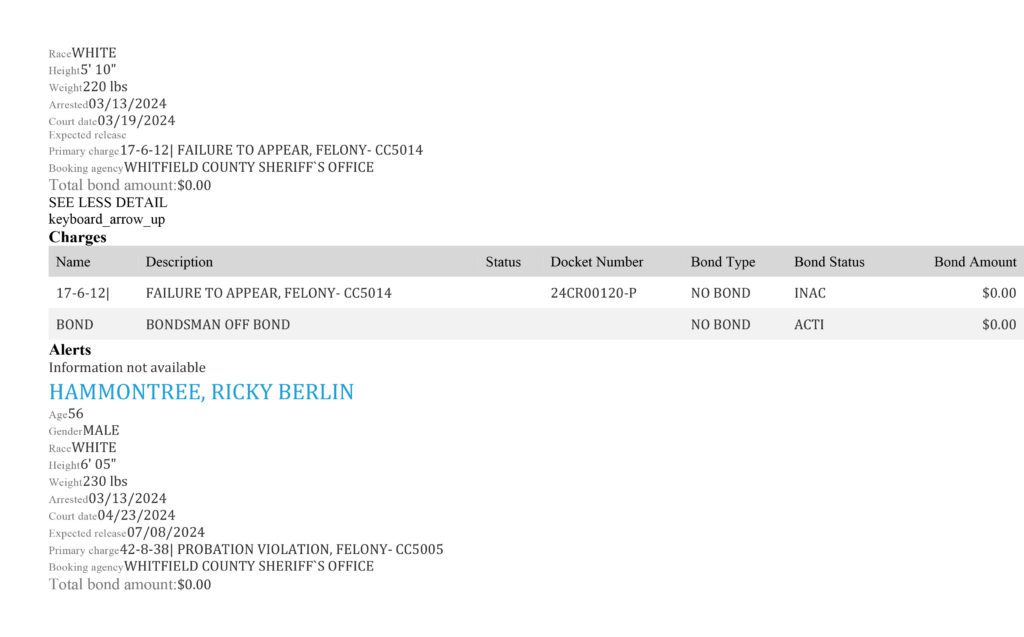The image size is (1024, 637).
Task: Click the Status column header
Action: coord(503,262)
